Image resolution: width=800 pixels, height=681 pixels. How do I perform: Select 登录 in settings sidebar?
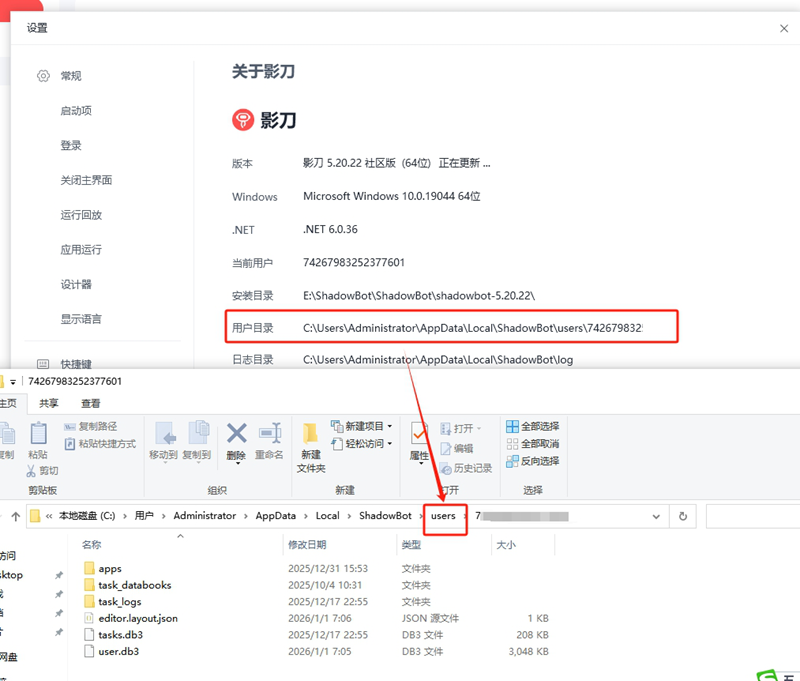pos(71,145)
